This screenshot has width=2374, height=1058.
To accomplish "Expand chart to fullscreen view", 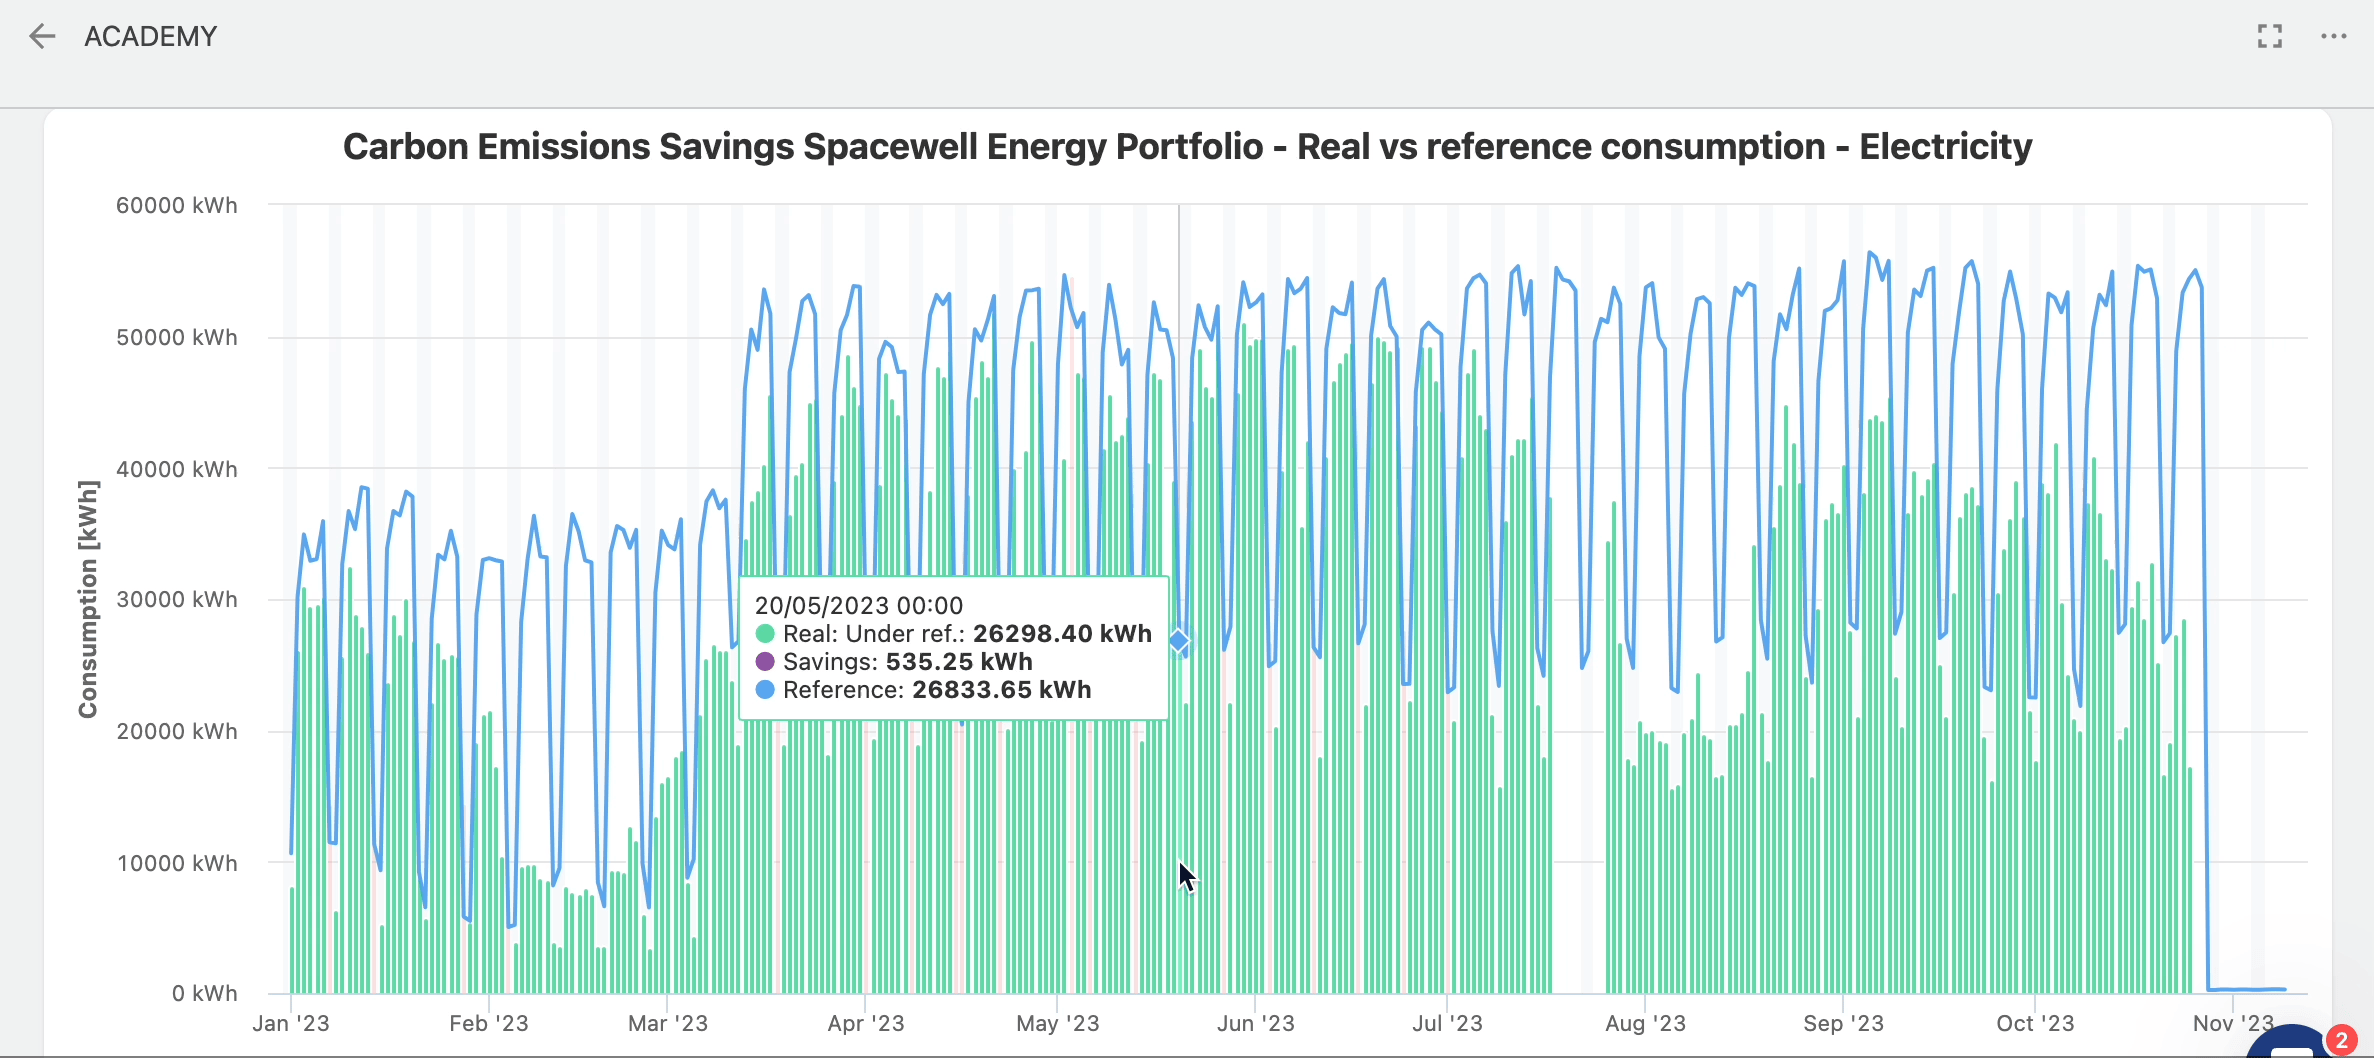I will pyautogui.click(x=2270, y=37).
